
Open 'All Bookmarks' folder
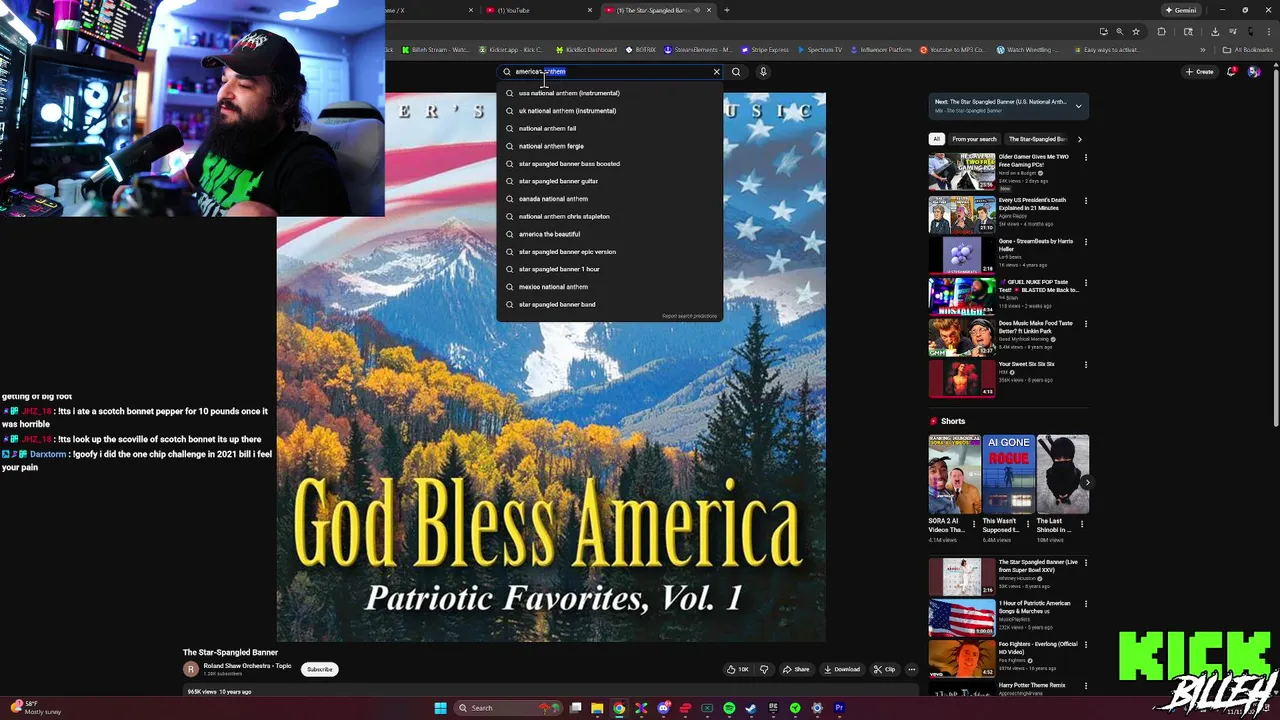(x=1248, y=50)
